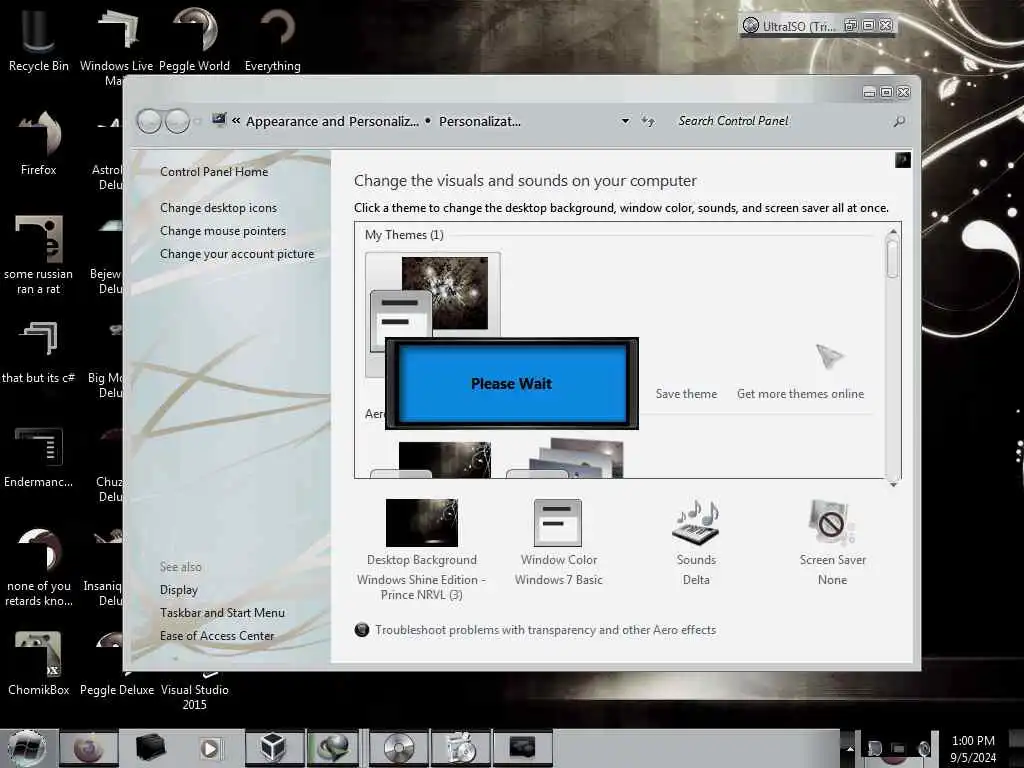Open the Screen Saver settings icon
1024x768 pixels.
832,522
